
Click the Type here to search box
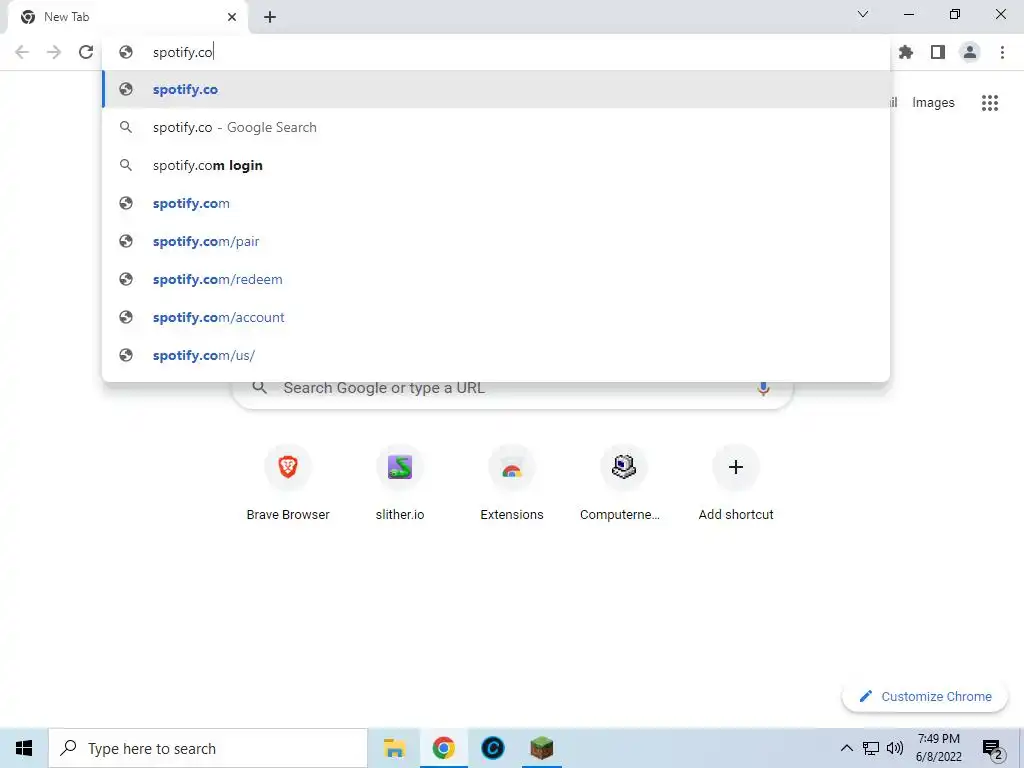click(208, 748)
